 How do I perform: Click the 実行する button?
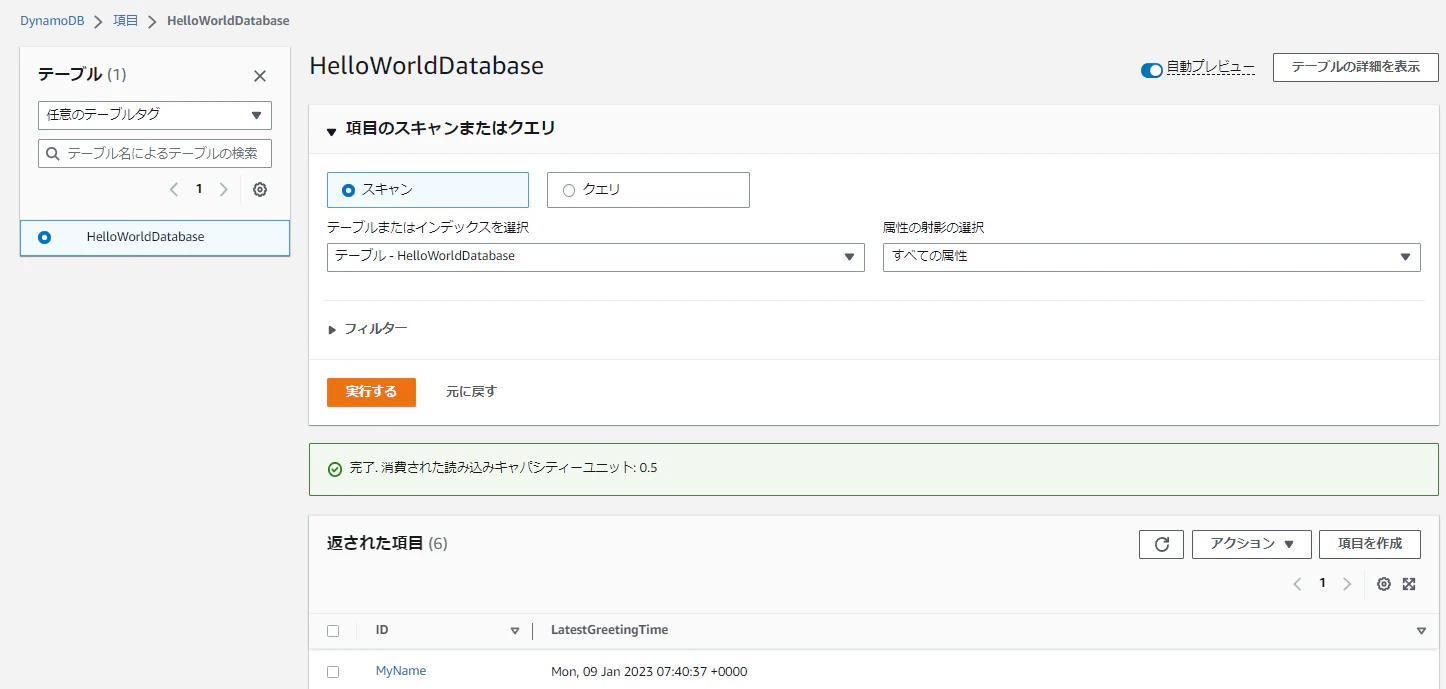[x=371, y=392]
